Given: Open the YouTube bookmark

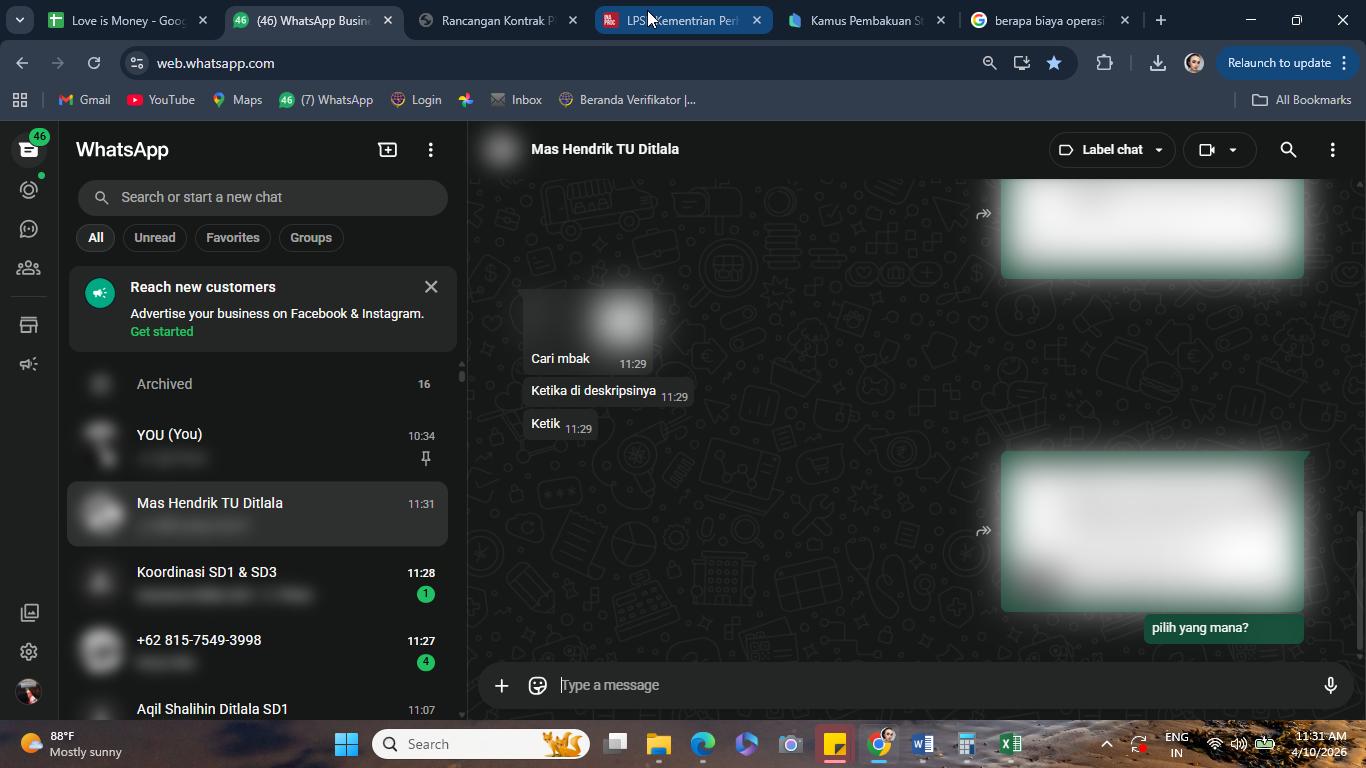Looking at the screenshot, I should coord(161,100).
